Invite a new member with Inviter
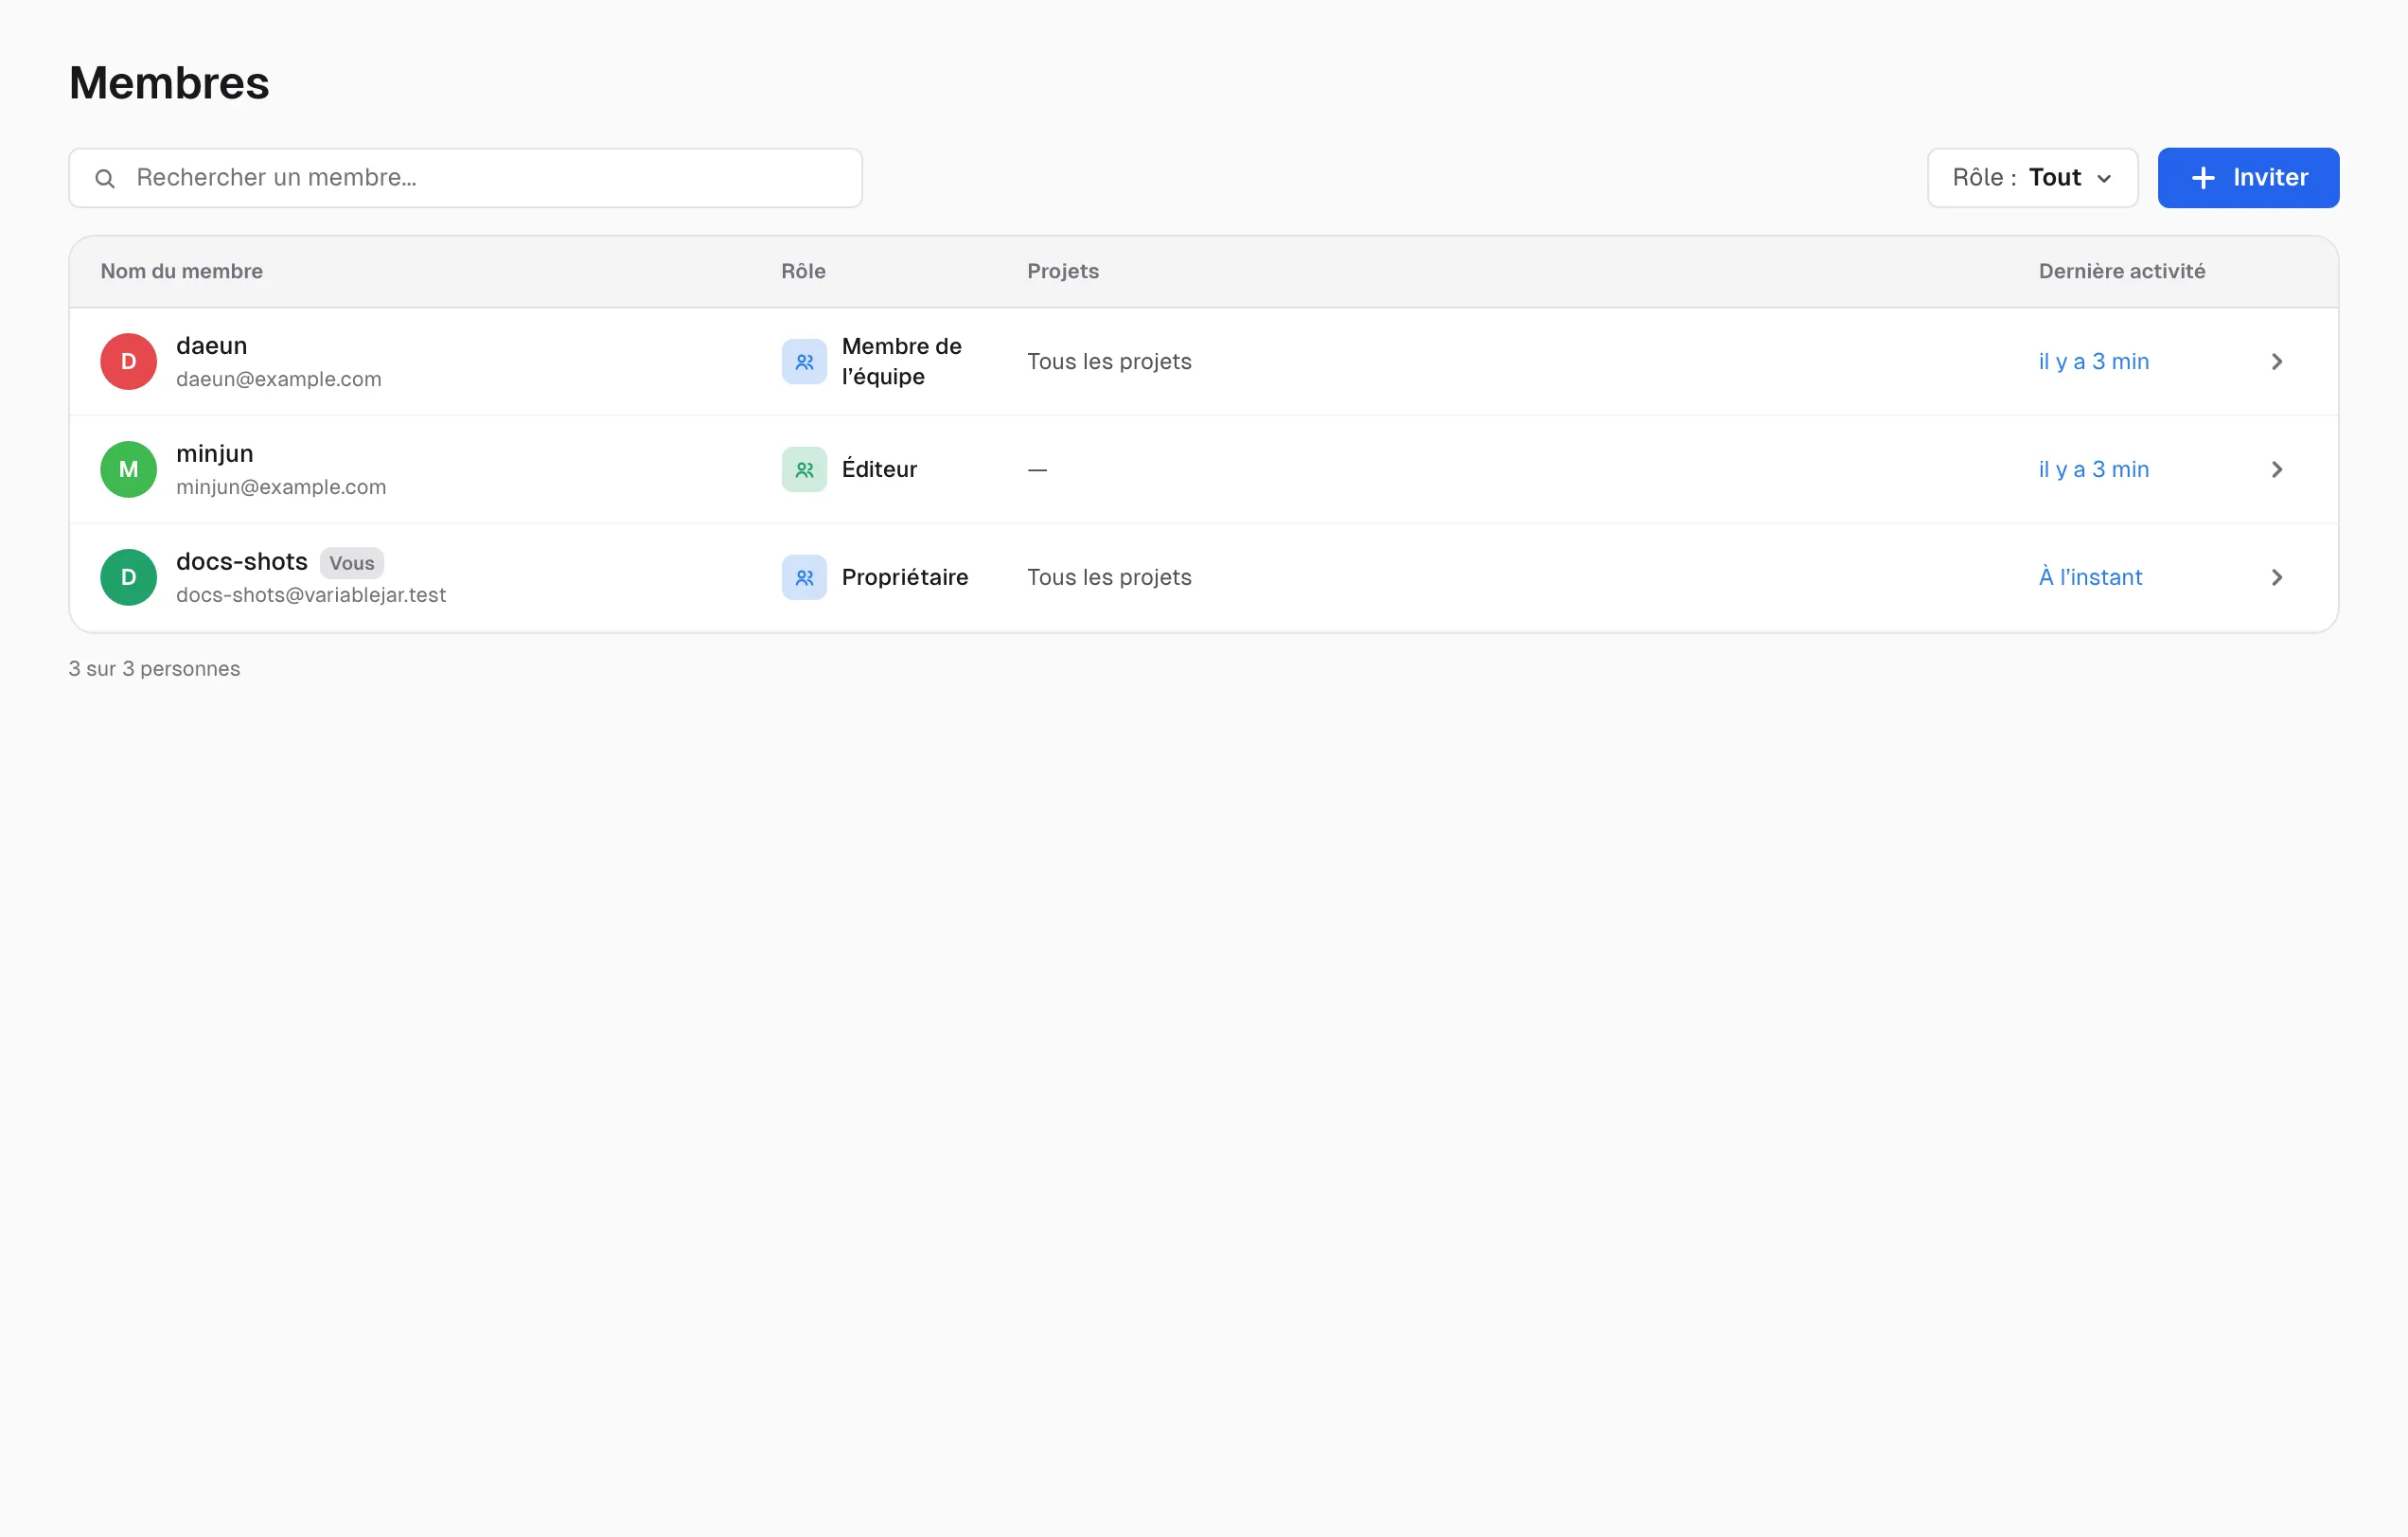The image size is (2408, 1537). 2248,178
